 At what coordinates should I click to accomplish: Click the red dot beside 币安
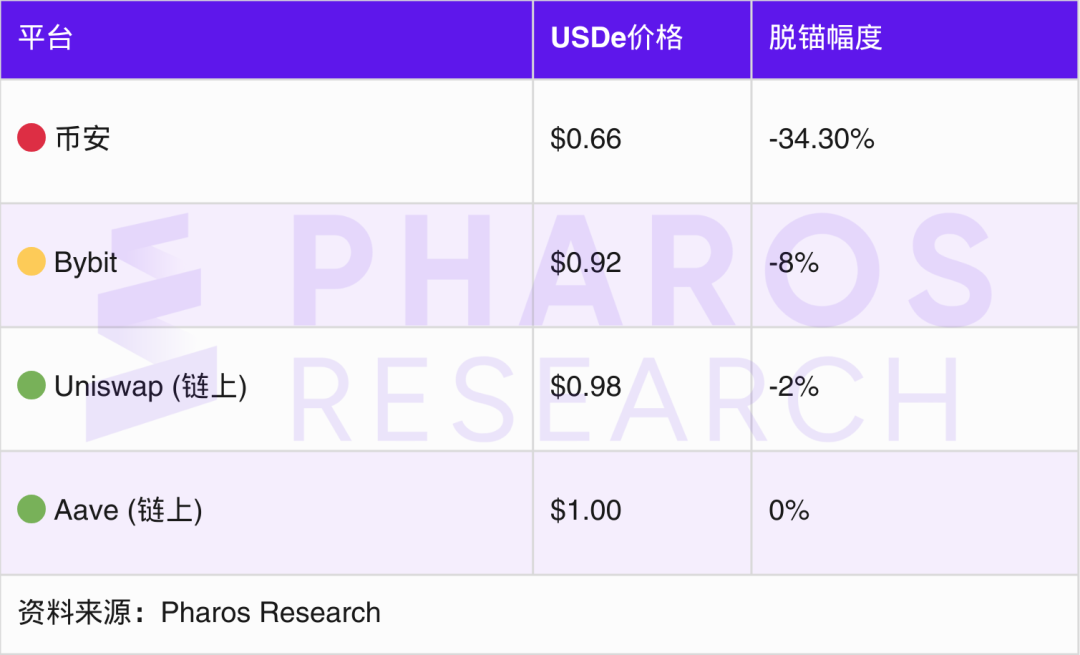(x=31, y=138)
